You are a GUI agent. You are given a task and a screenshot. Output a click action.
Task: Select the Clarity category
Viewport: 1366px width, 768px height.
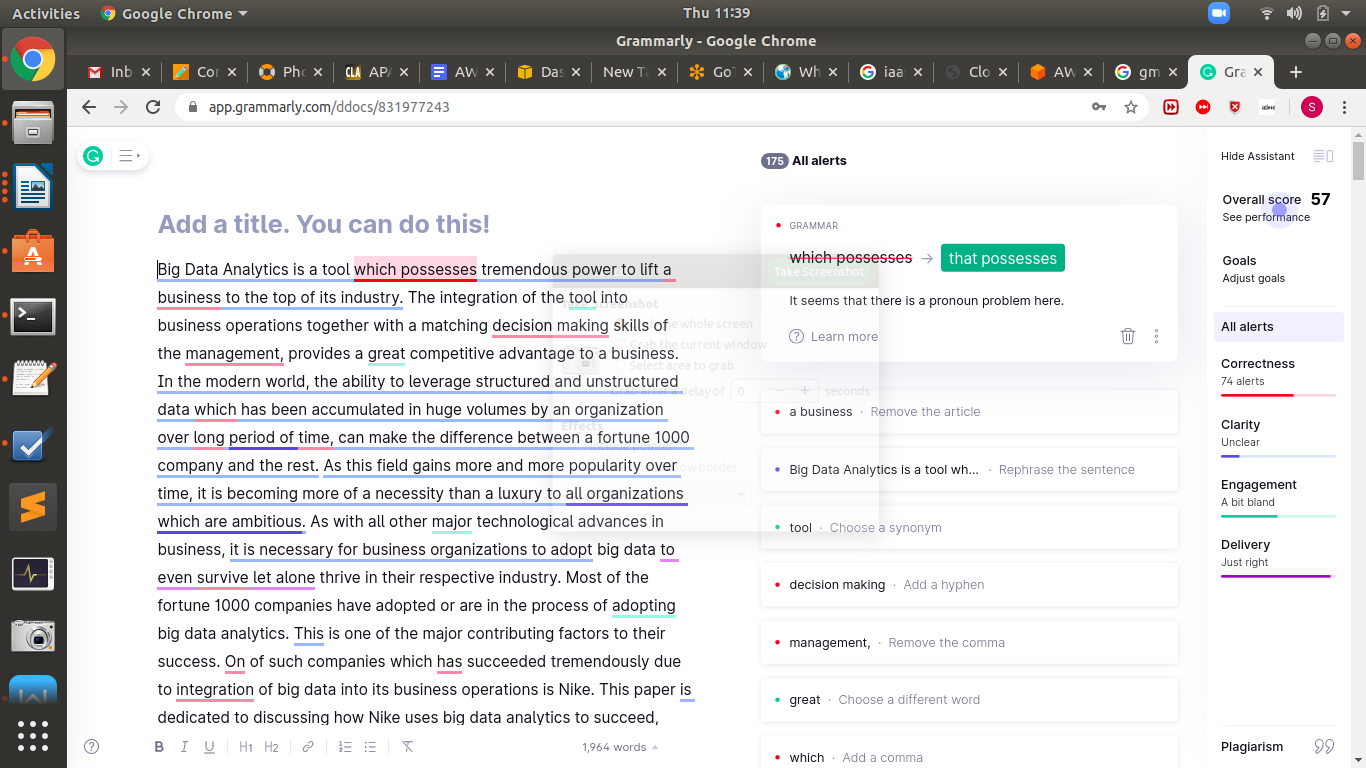[x=1278, y=435]
